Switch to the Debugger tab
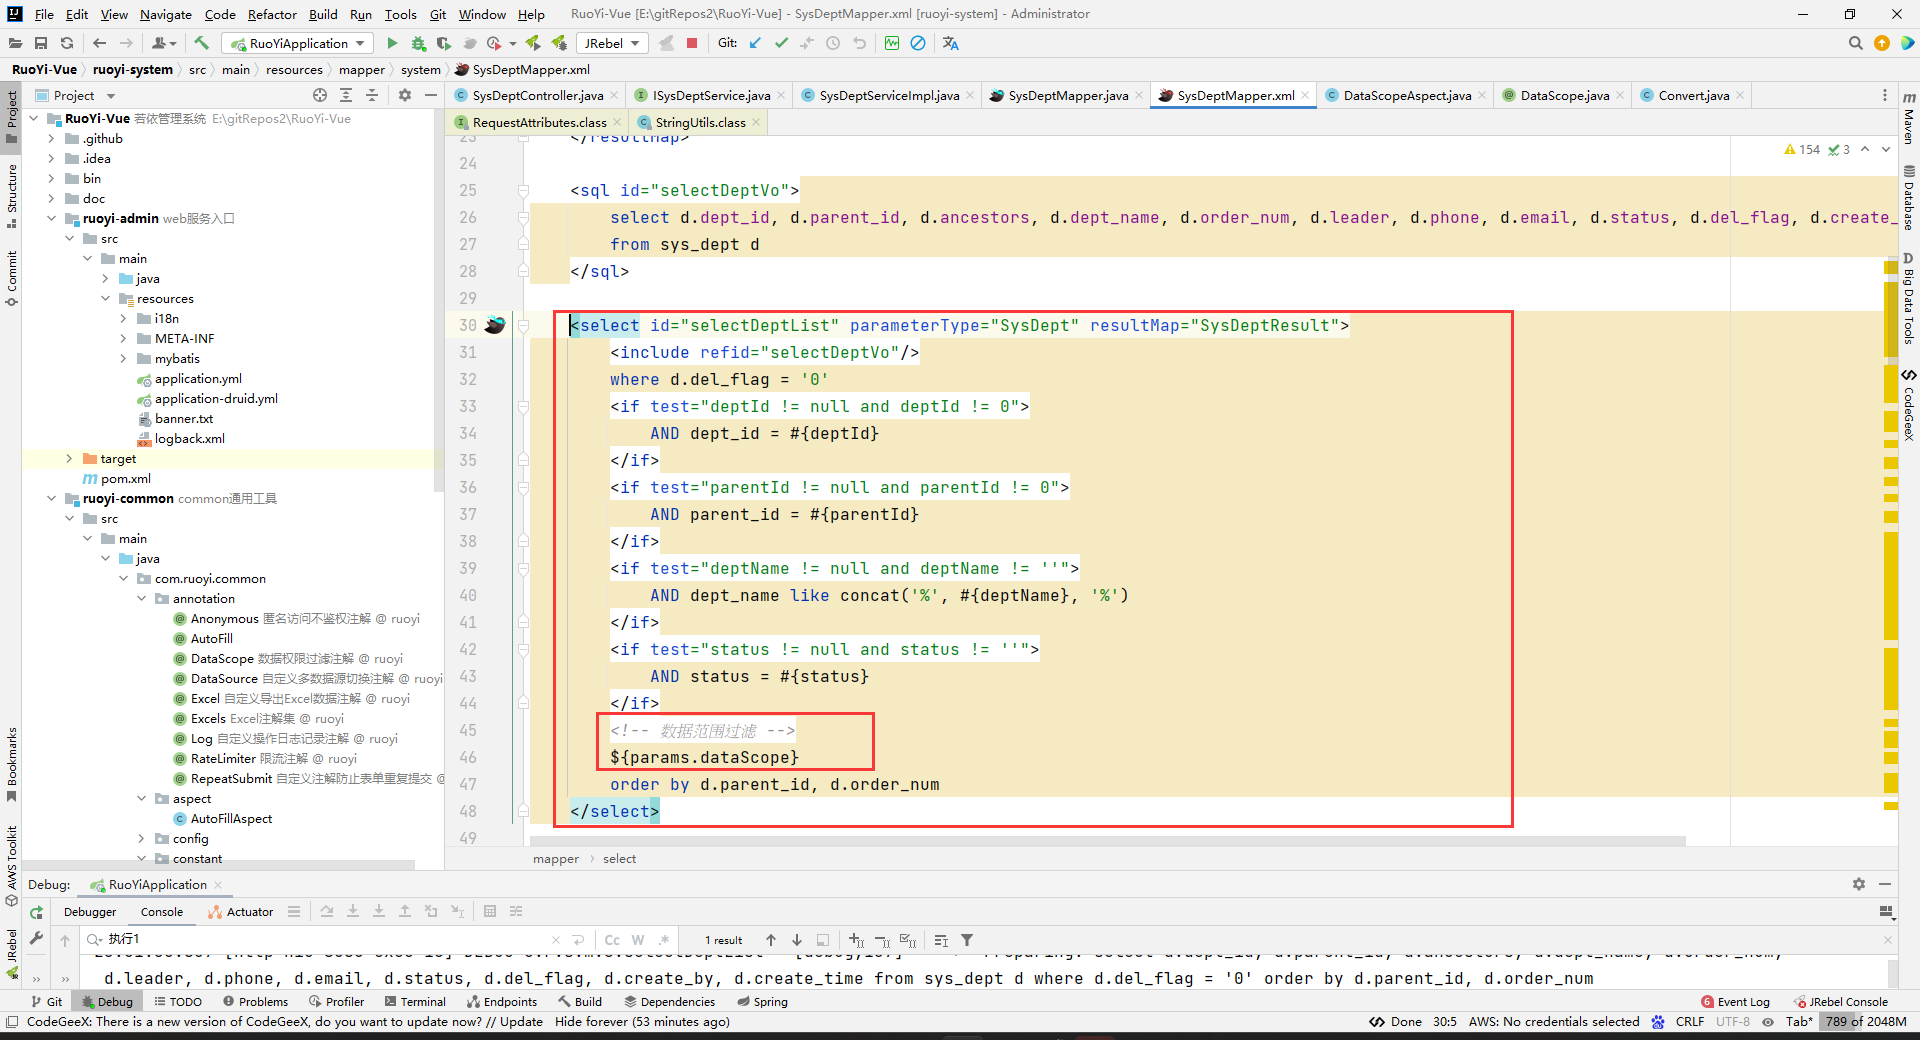Image resolution: width=1920 pixels, height=1040 pixels. [x=90, y=912]
